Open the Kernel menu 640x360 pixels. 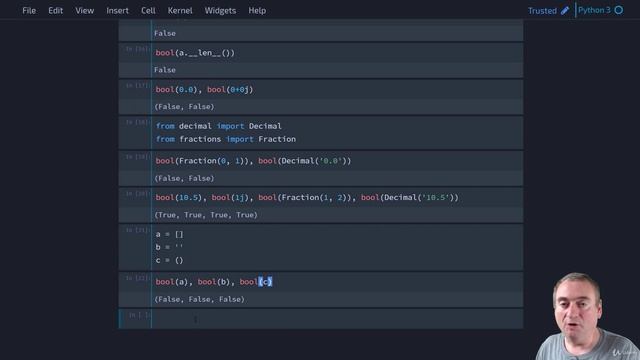[180, 11]
